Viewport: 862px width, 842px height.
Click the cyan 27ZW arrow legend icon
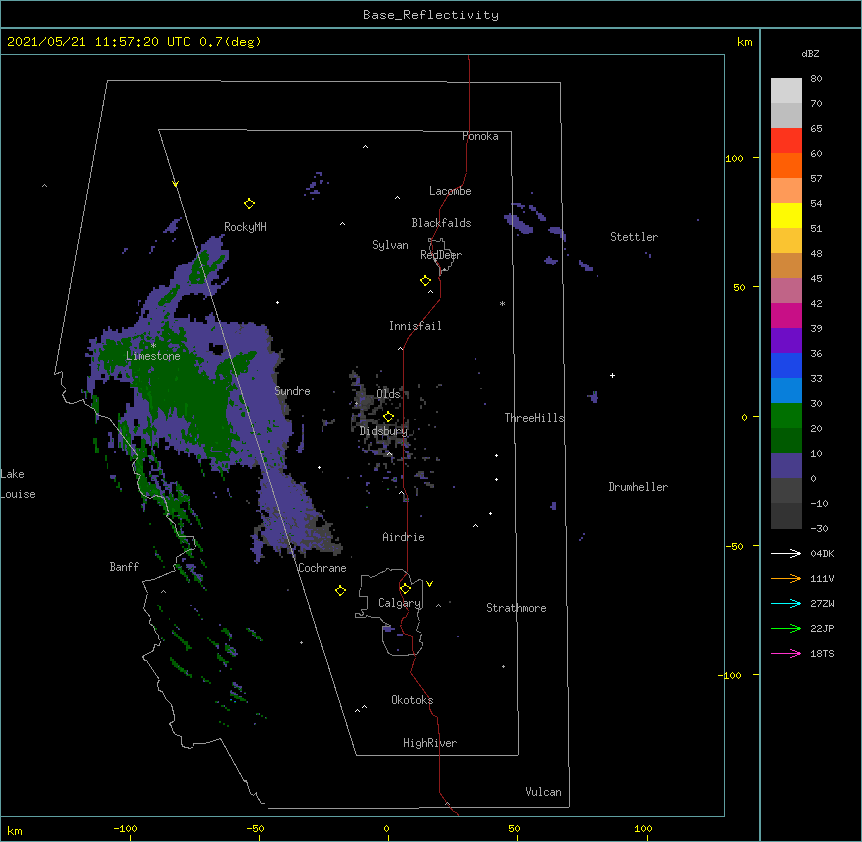pos(786,603)
